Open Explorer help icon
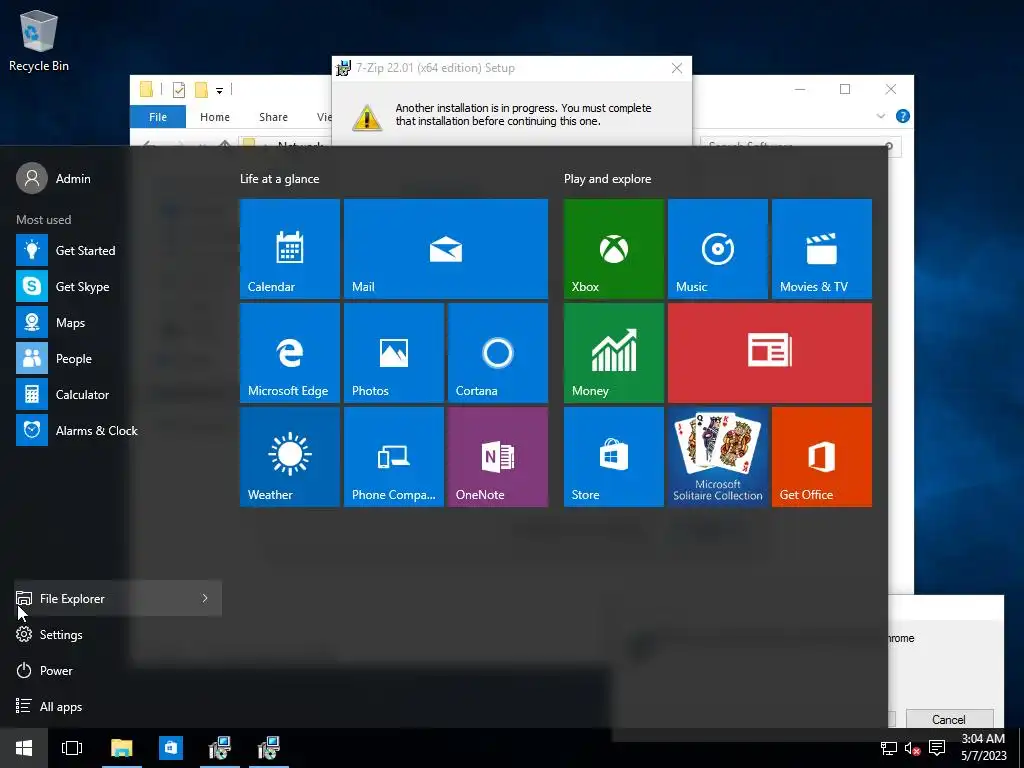Viewport: 1024px width, 768px height. coord(903,116)
